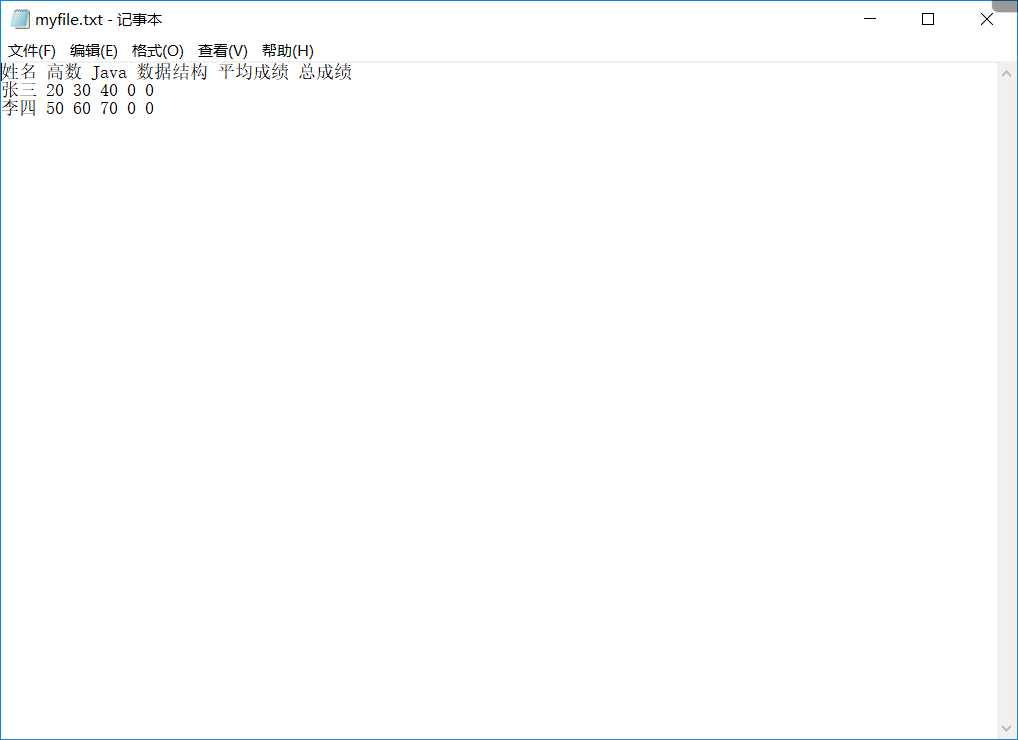
Task: Open the 格式(O) menu
Action: click(157, 51)
